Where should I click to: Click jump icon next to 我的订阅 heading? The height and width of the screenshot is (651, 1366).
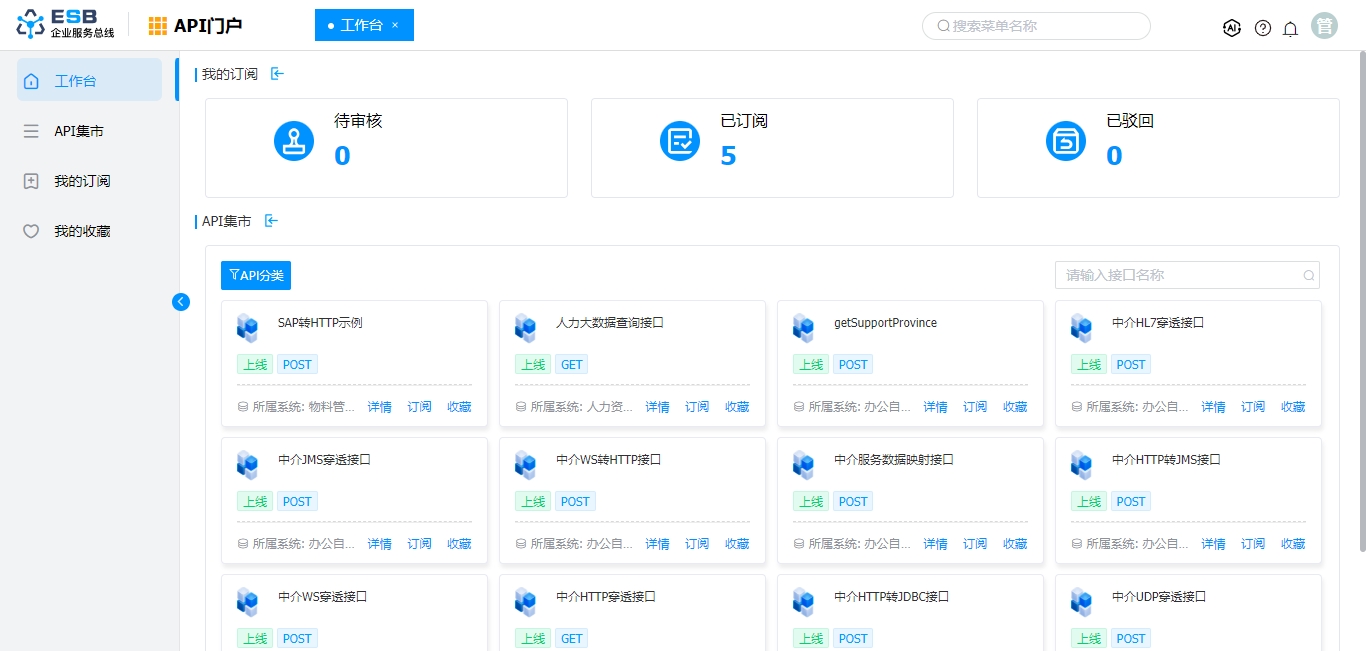[x=277, y=74]
